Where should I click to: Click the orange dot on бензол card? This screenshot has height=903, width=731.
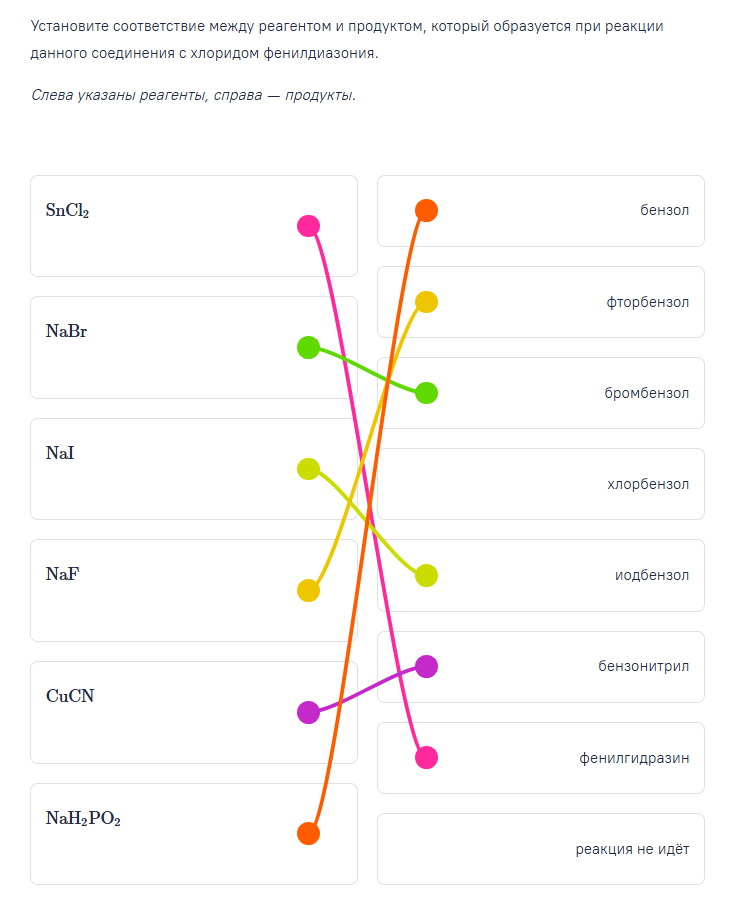(x=426, y=210)
